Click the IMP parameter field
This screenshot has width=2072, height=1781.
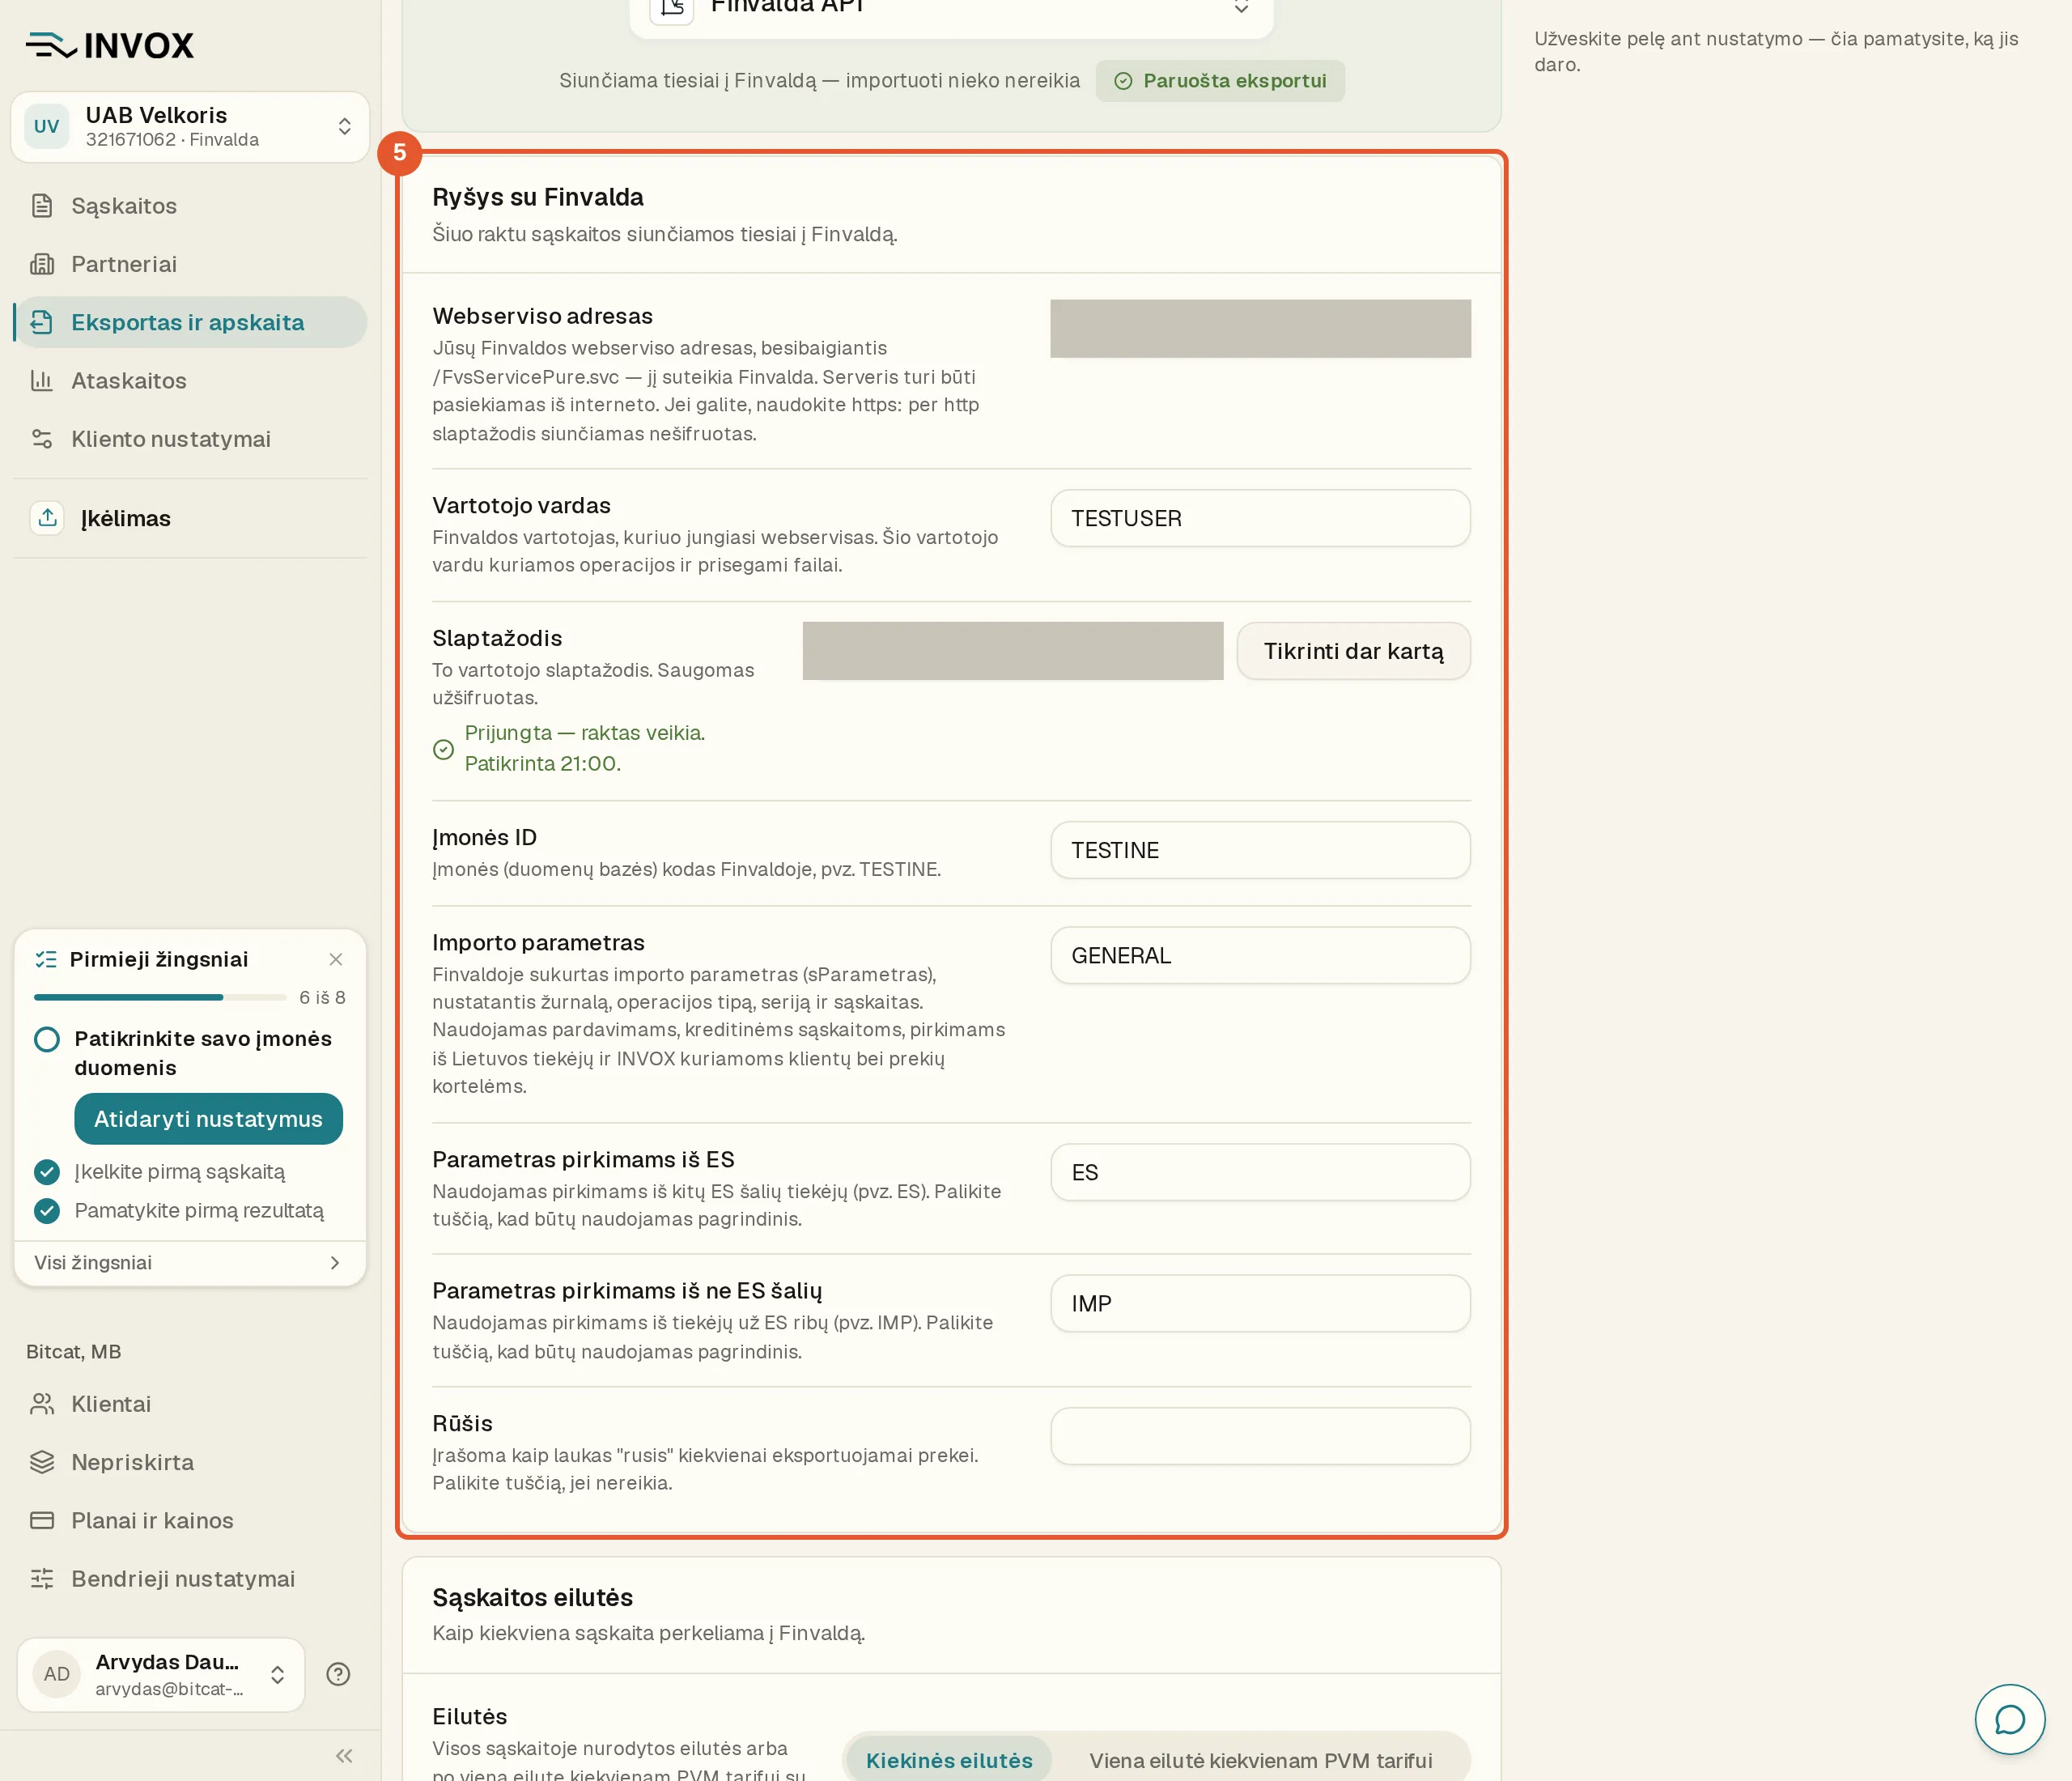click(x=1260, y=1303)
